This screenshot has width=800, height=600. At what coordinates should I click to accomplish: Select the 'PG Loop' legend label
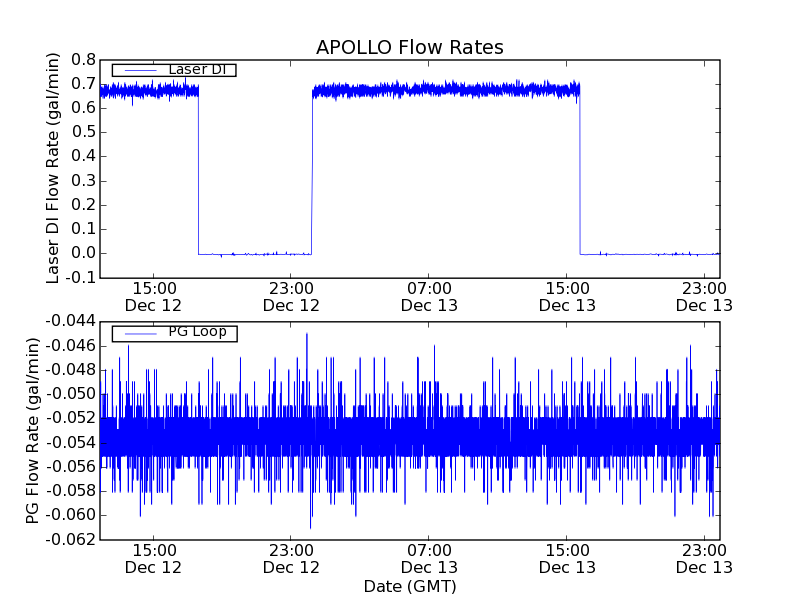click(x=197, y=332)
